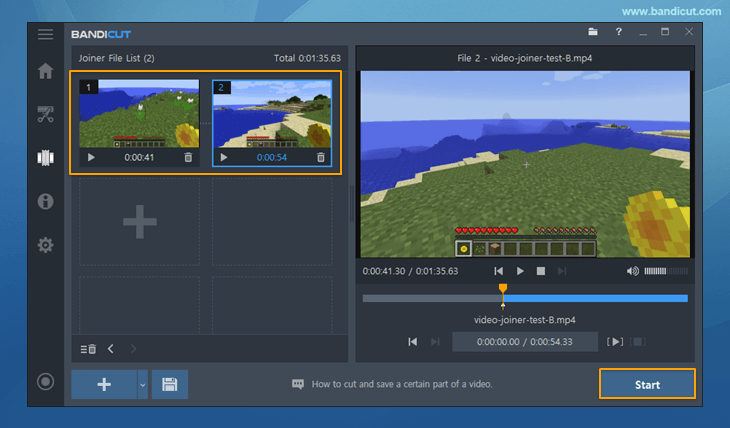
Task: Click clip 2 duration 0:00:54
Action: 272,157
